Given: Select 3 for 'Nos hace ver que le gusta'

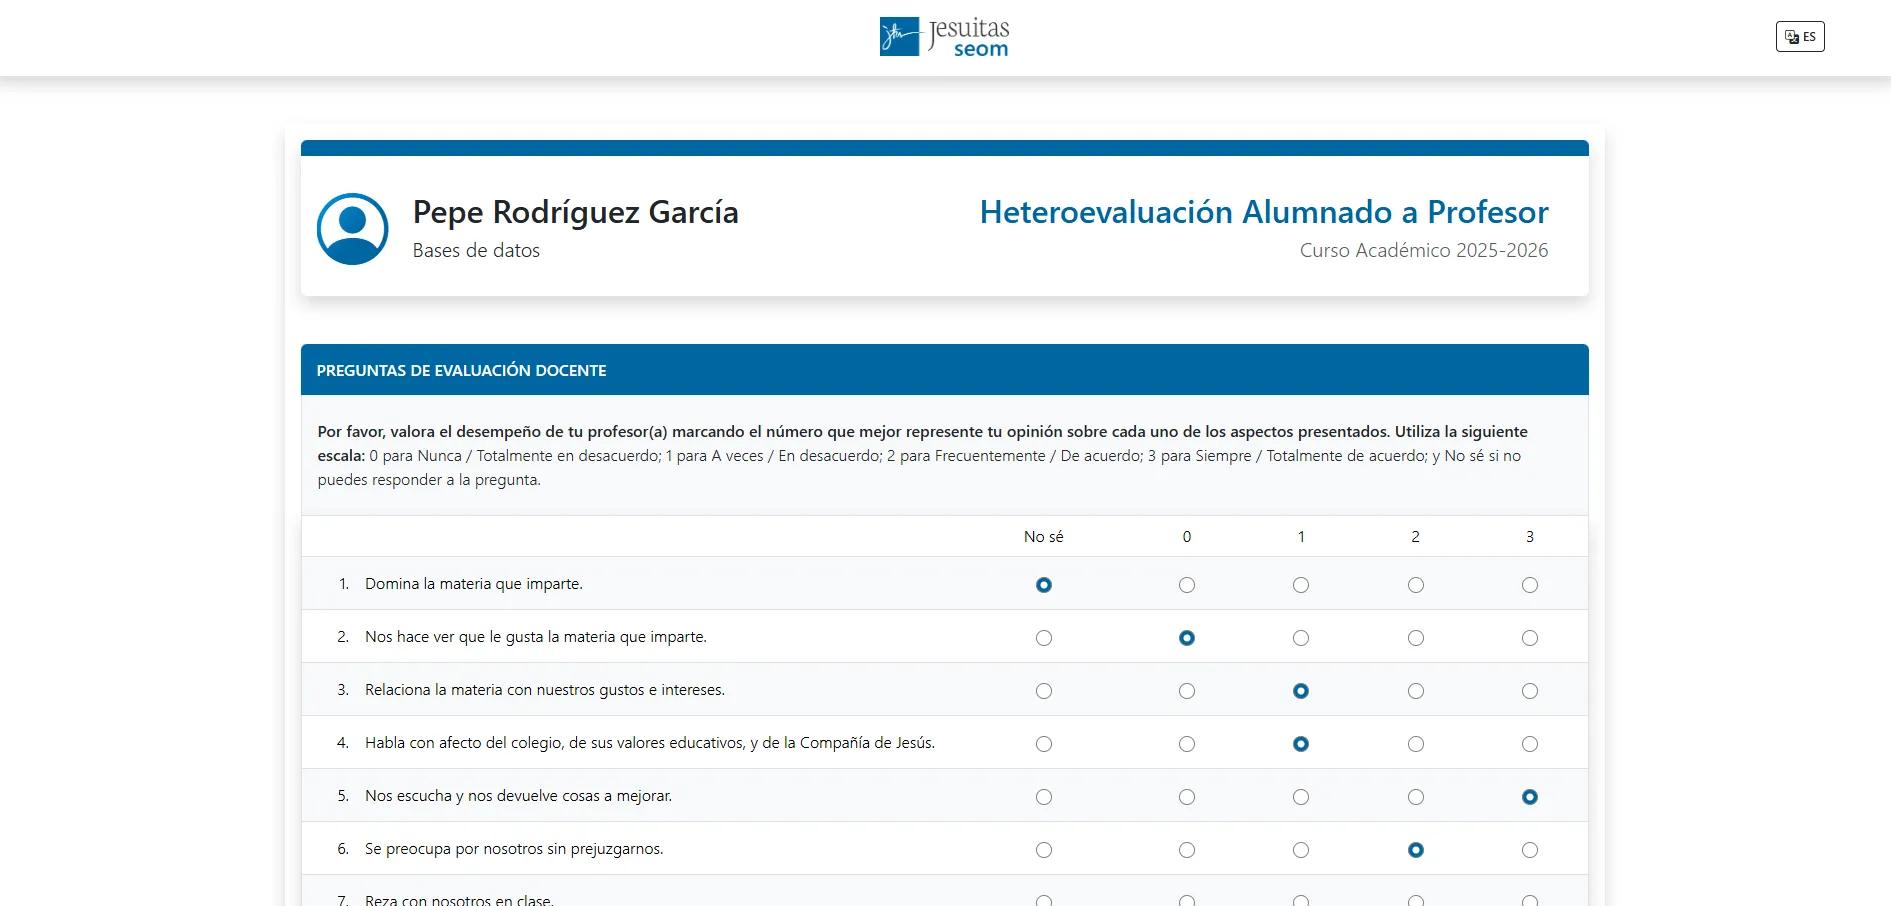Looking at the screenshot, I should pyautogui.click(x=1530, y=638).
